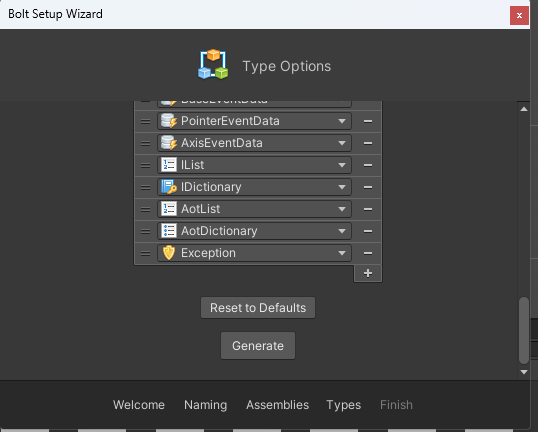
Task: Expand the AotDictionary type dropdown arrow
Action: click(342, 231)
